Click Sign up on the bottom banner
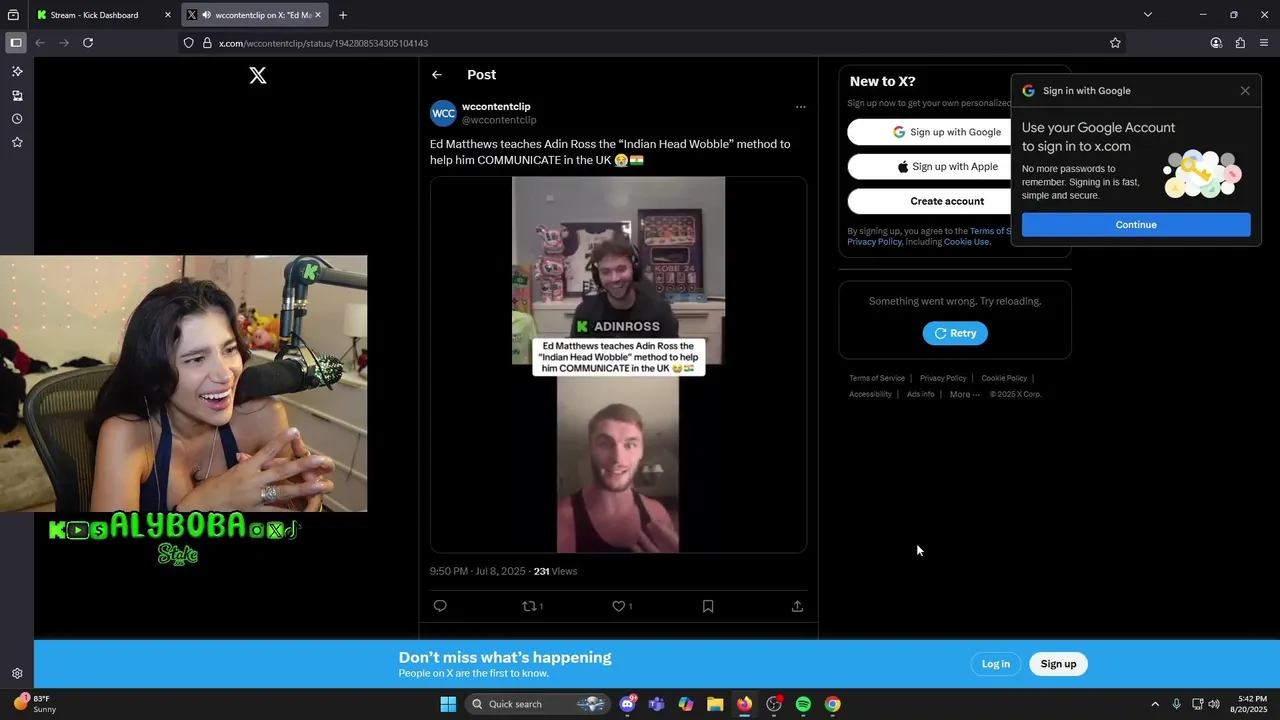Viewport: 1280px width, 720px height. point(1058,664)
